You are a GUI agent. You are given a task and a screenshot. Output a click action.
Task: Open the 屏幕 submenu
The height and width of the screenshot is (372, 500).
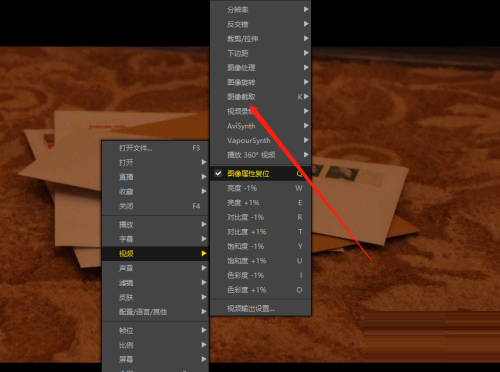[x=155, y=359]
